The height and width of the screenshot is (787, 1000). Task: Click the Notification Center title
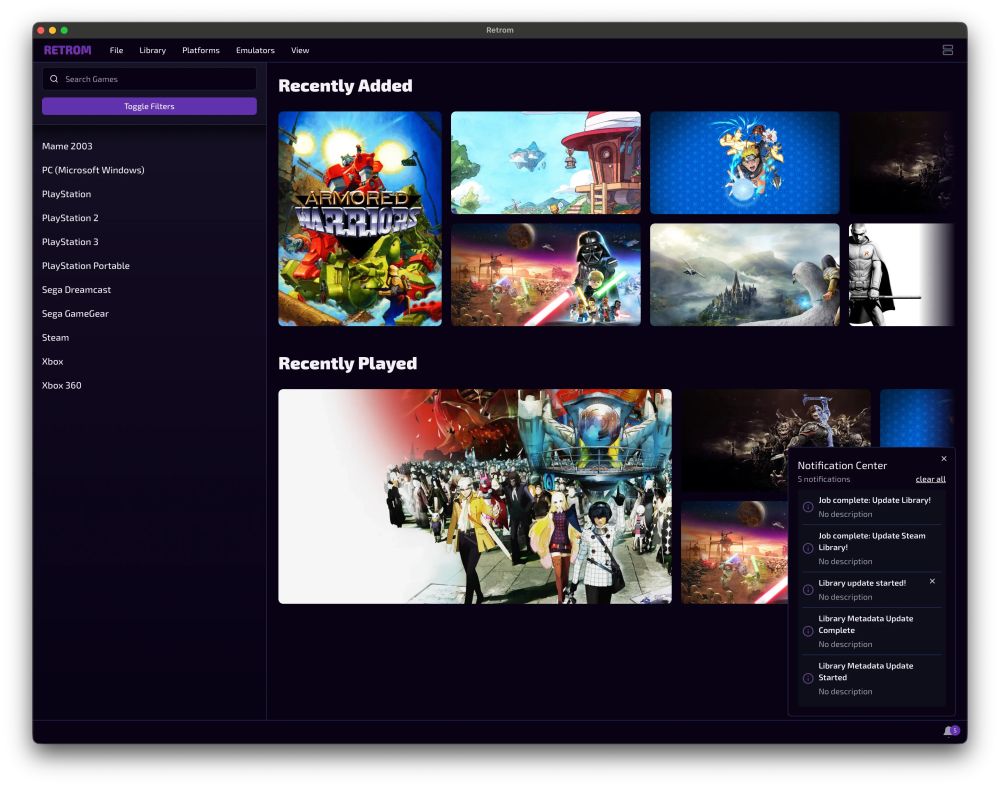[842, 466]
